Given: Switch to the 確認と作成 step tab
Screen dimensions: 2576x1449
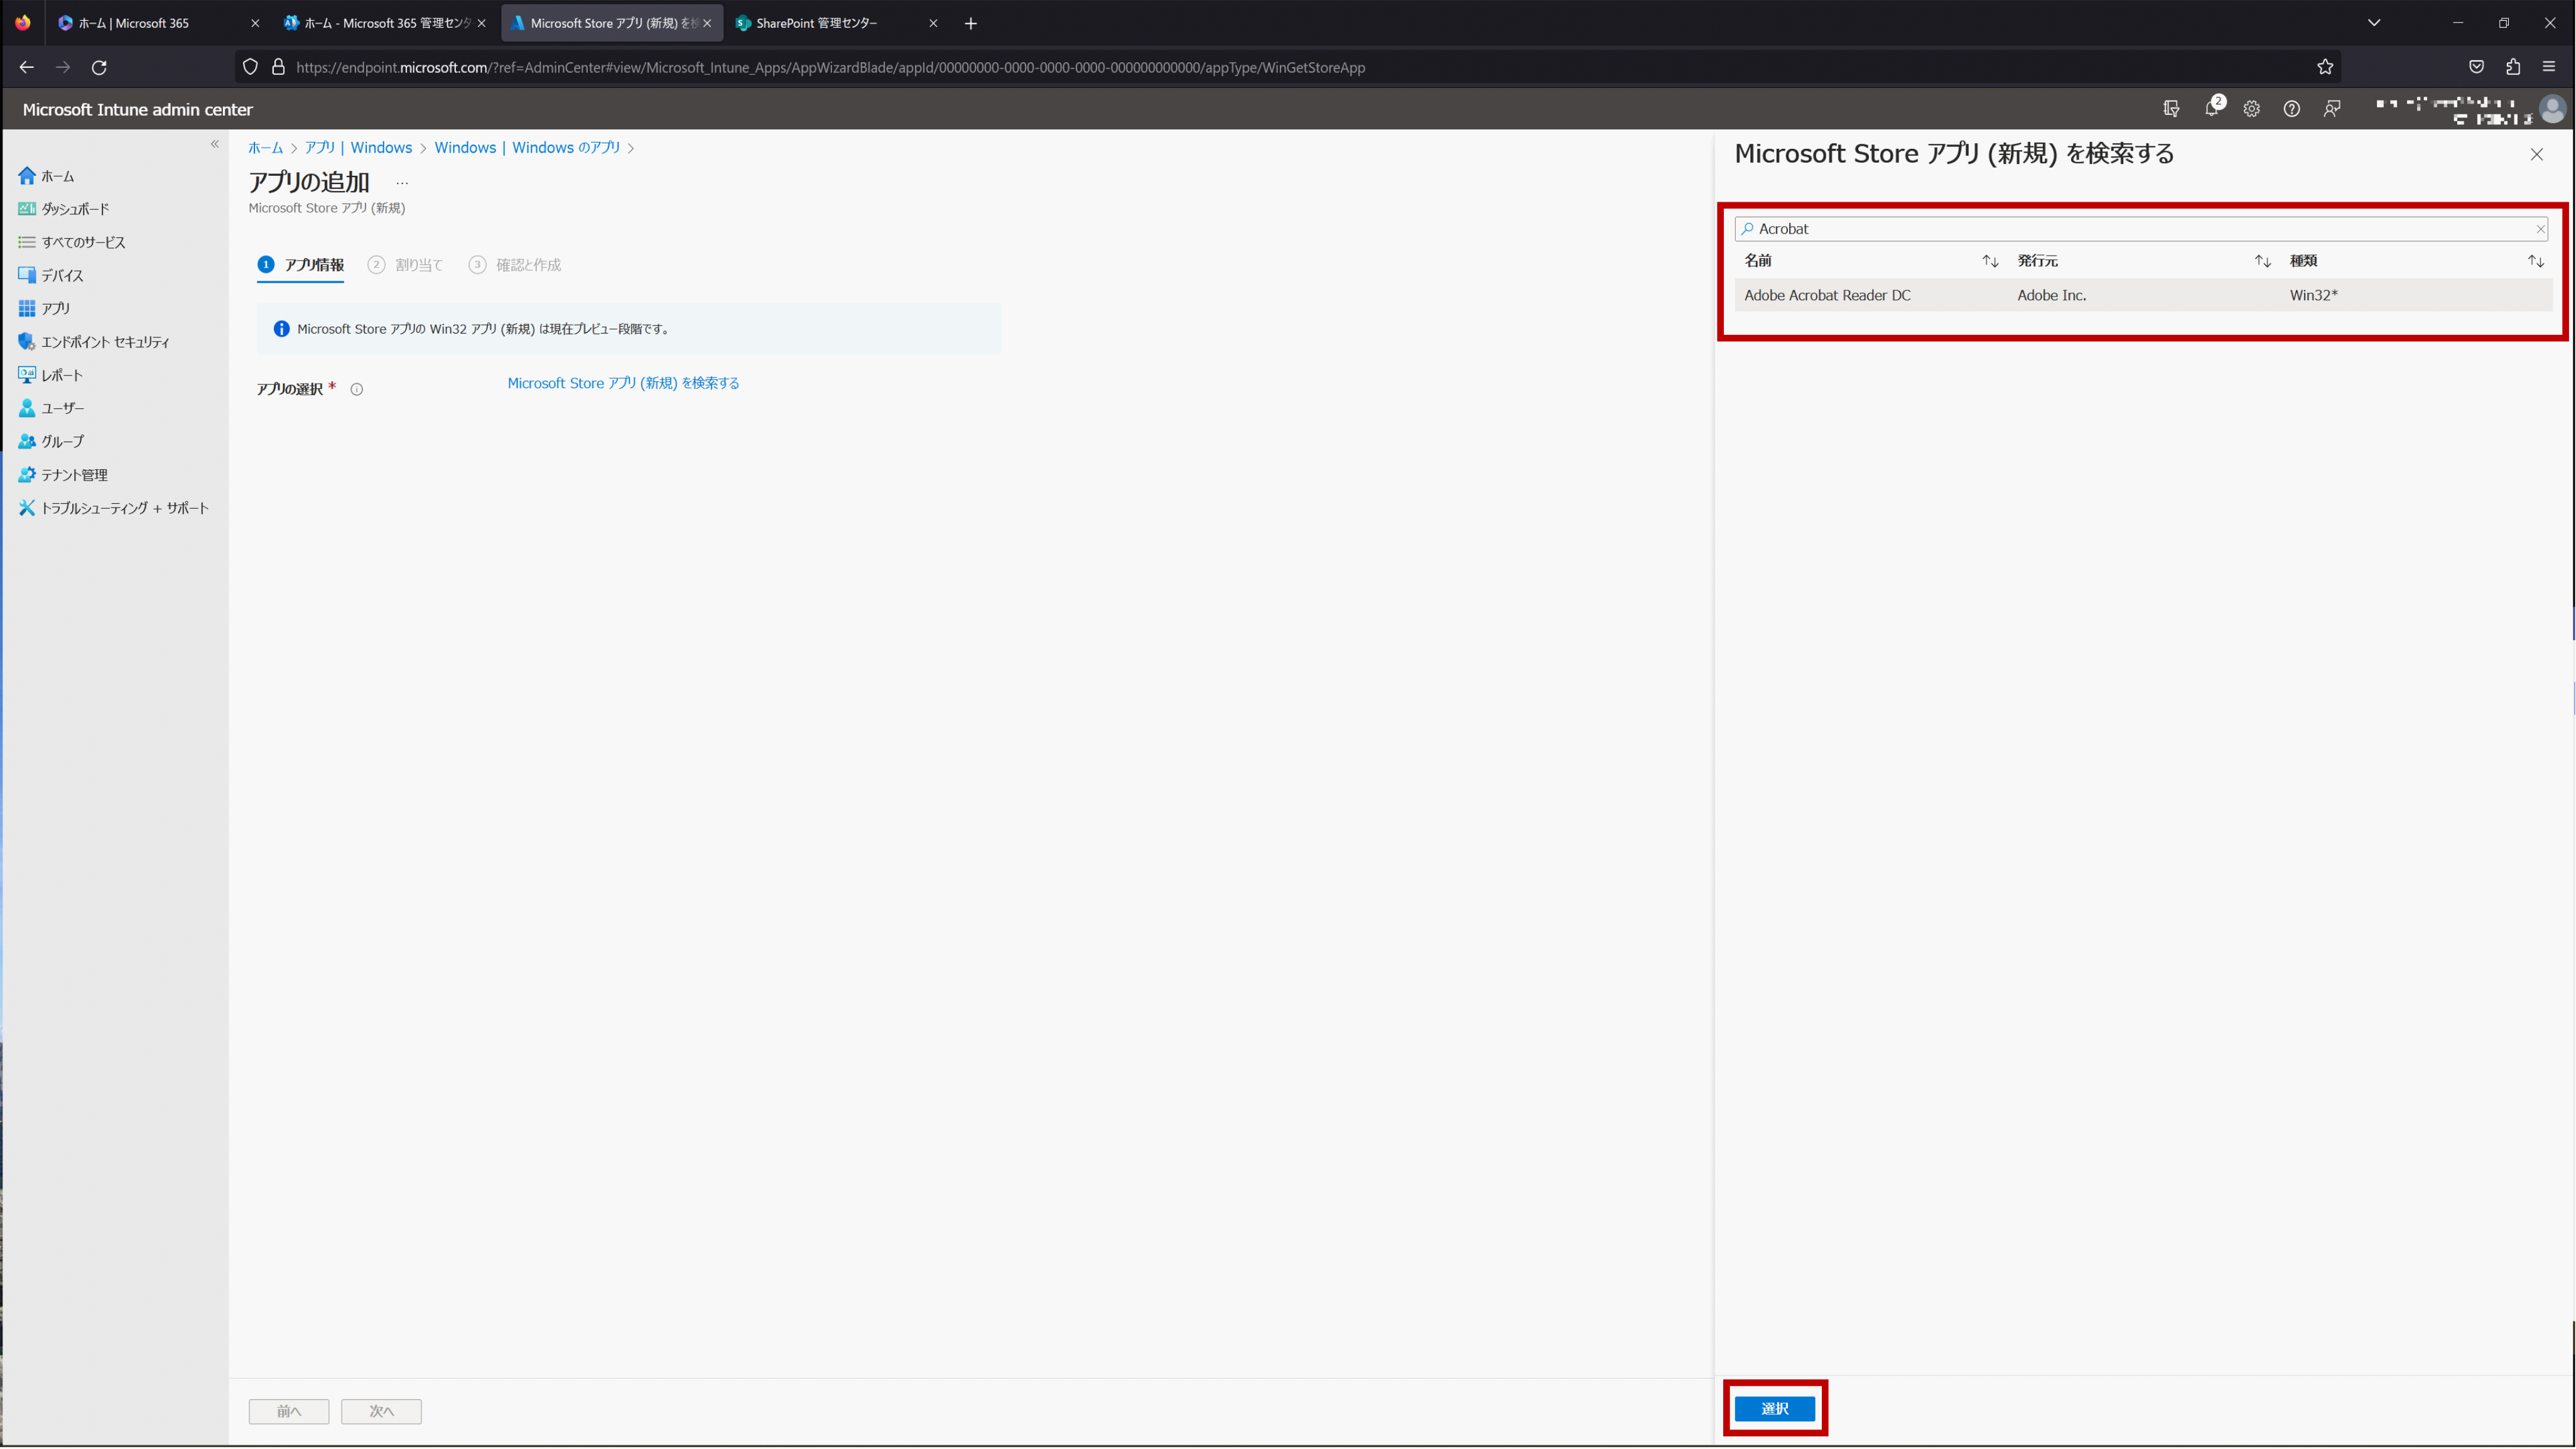Looking at the screenshot, I should 515,265.
